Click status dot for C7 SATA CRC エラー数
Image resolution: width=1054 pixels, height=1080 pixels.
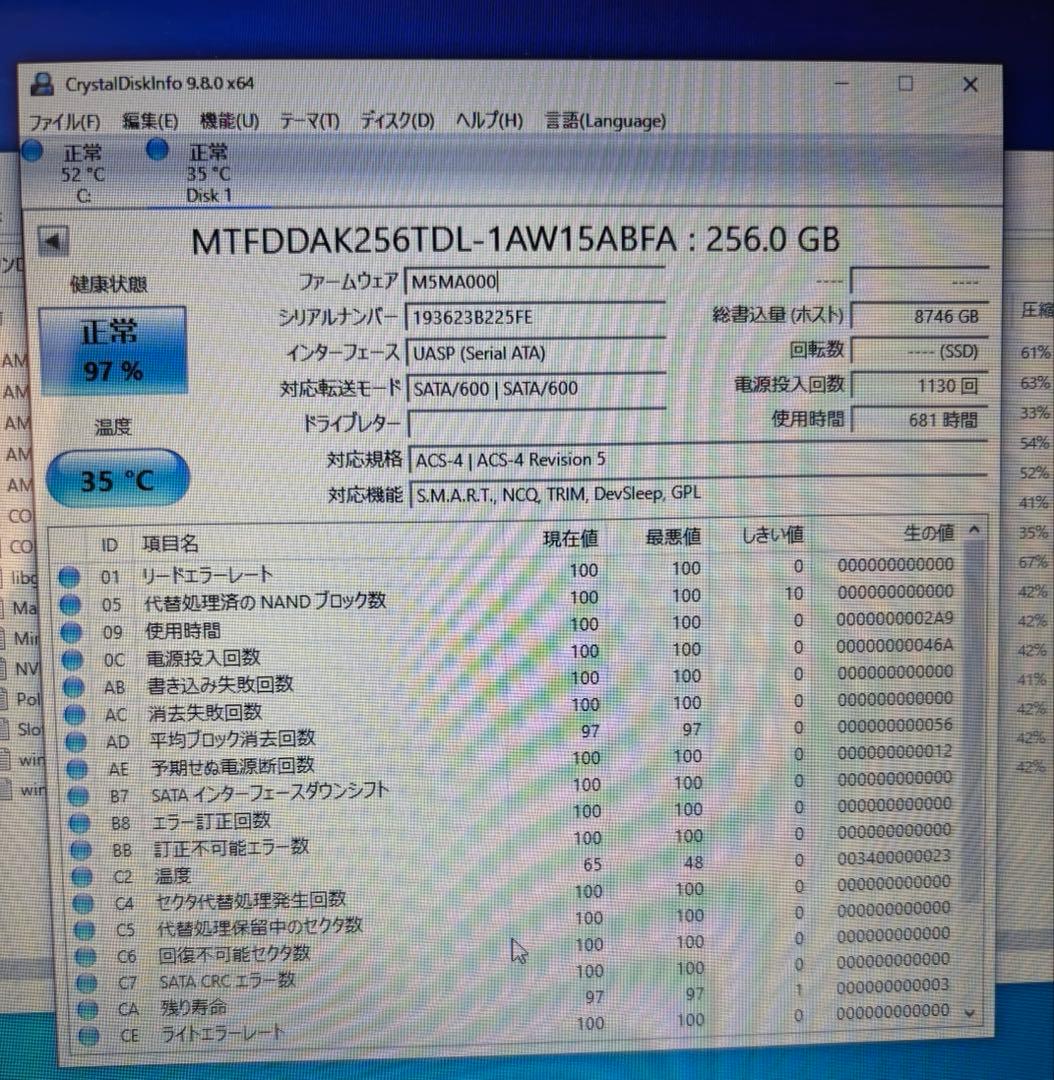[87, 982]
